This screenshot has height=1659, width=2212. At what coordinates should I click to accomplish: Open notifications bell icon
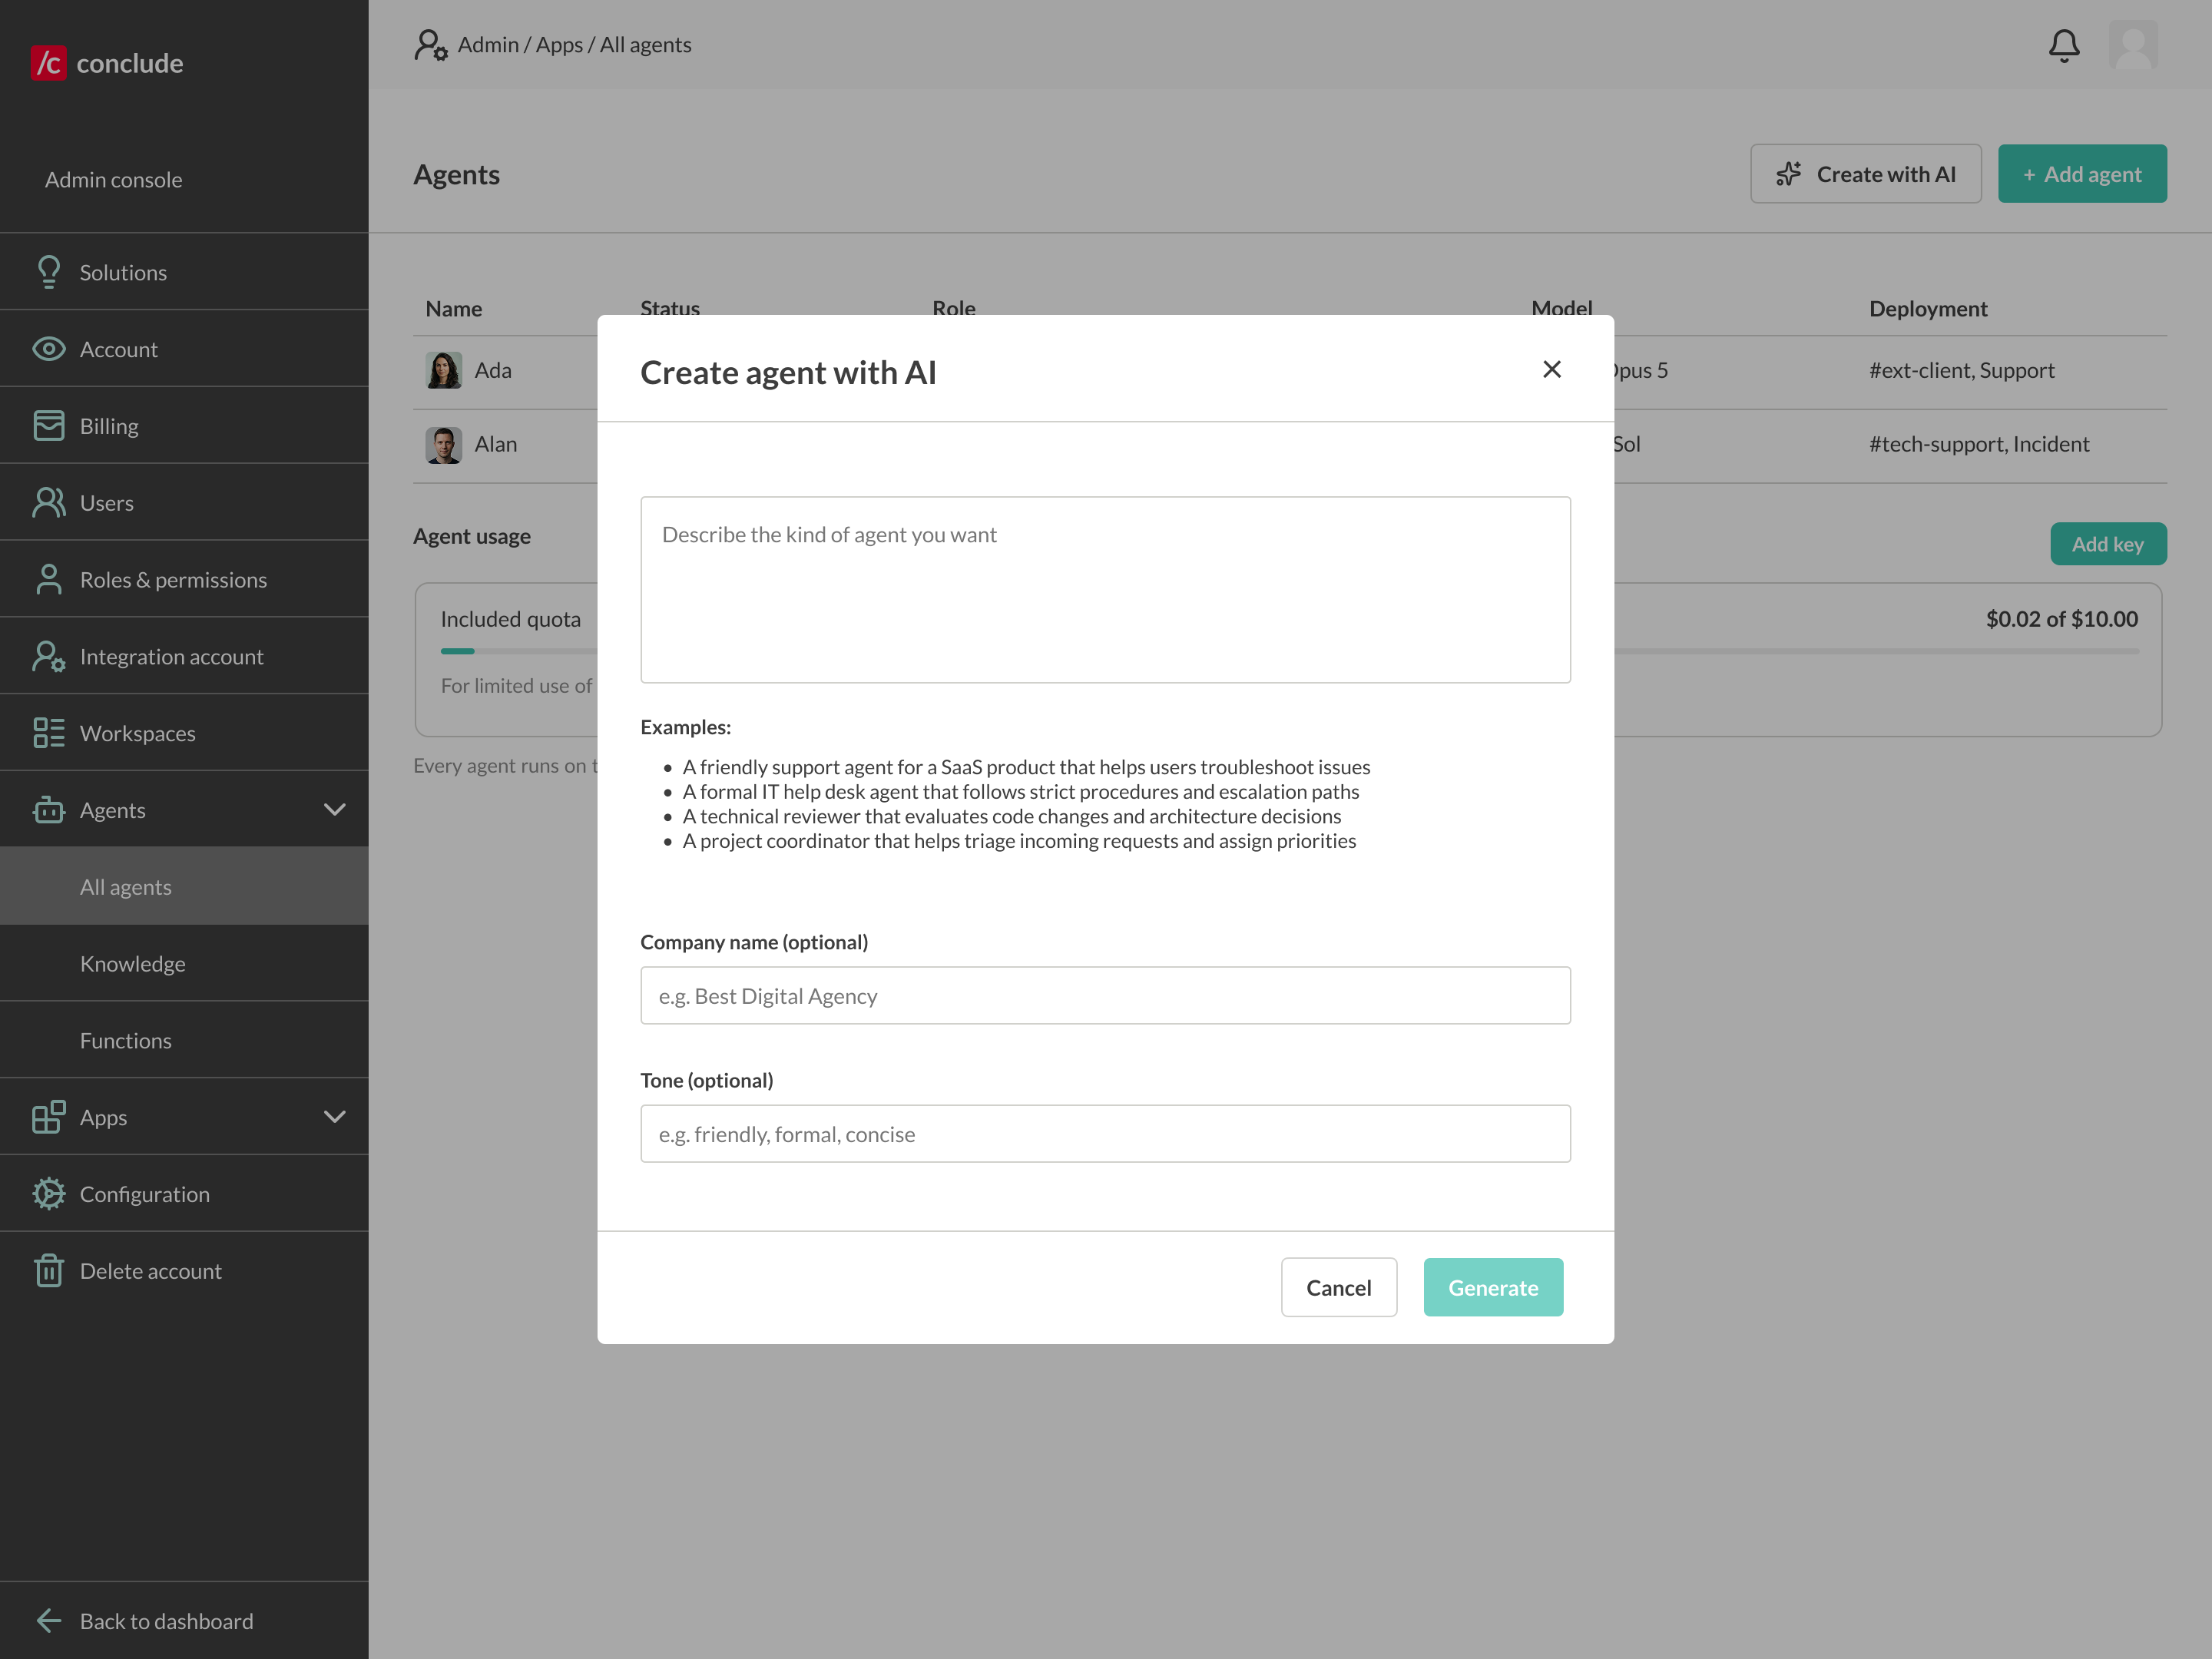[2064, 45]
